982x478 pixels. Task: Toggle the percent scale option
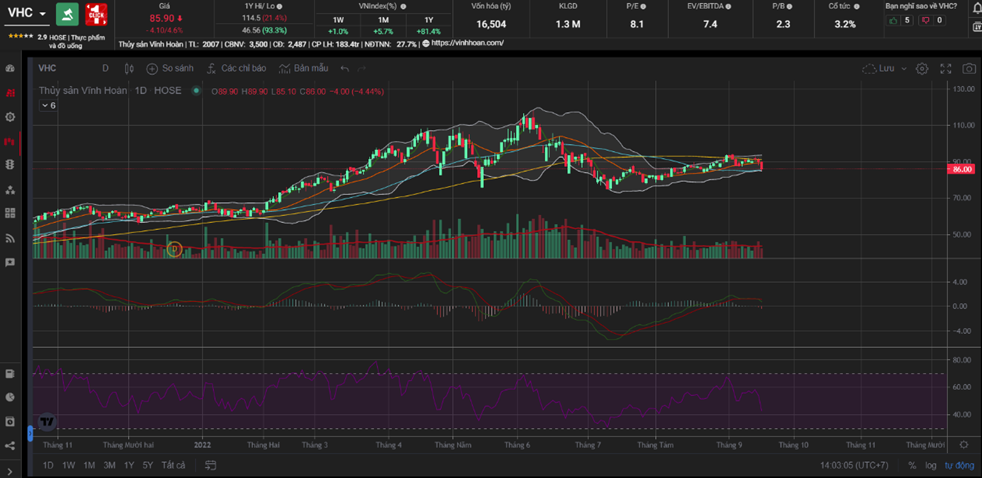tap(912, 465)
